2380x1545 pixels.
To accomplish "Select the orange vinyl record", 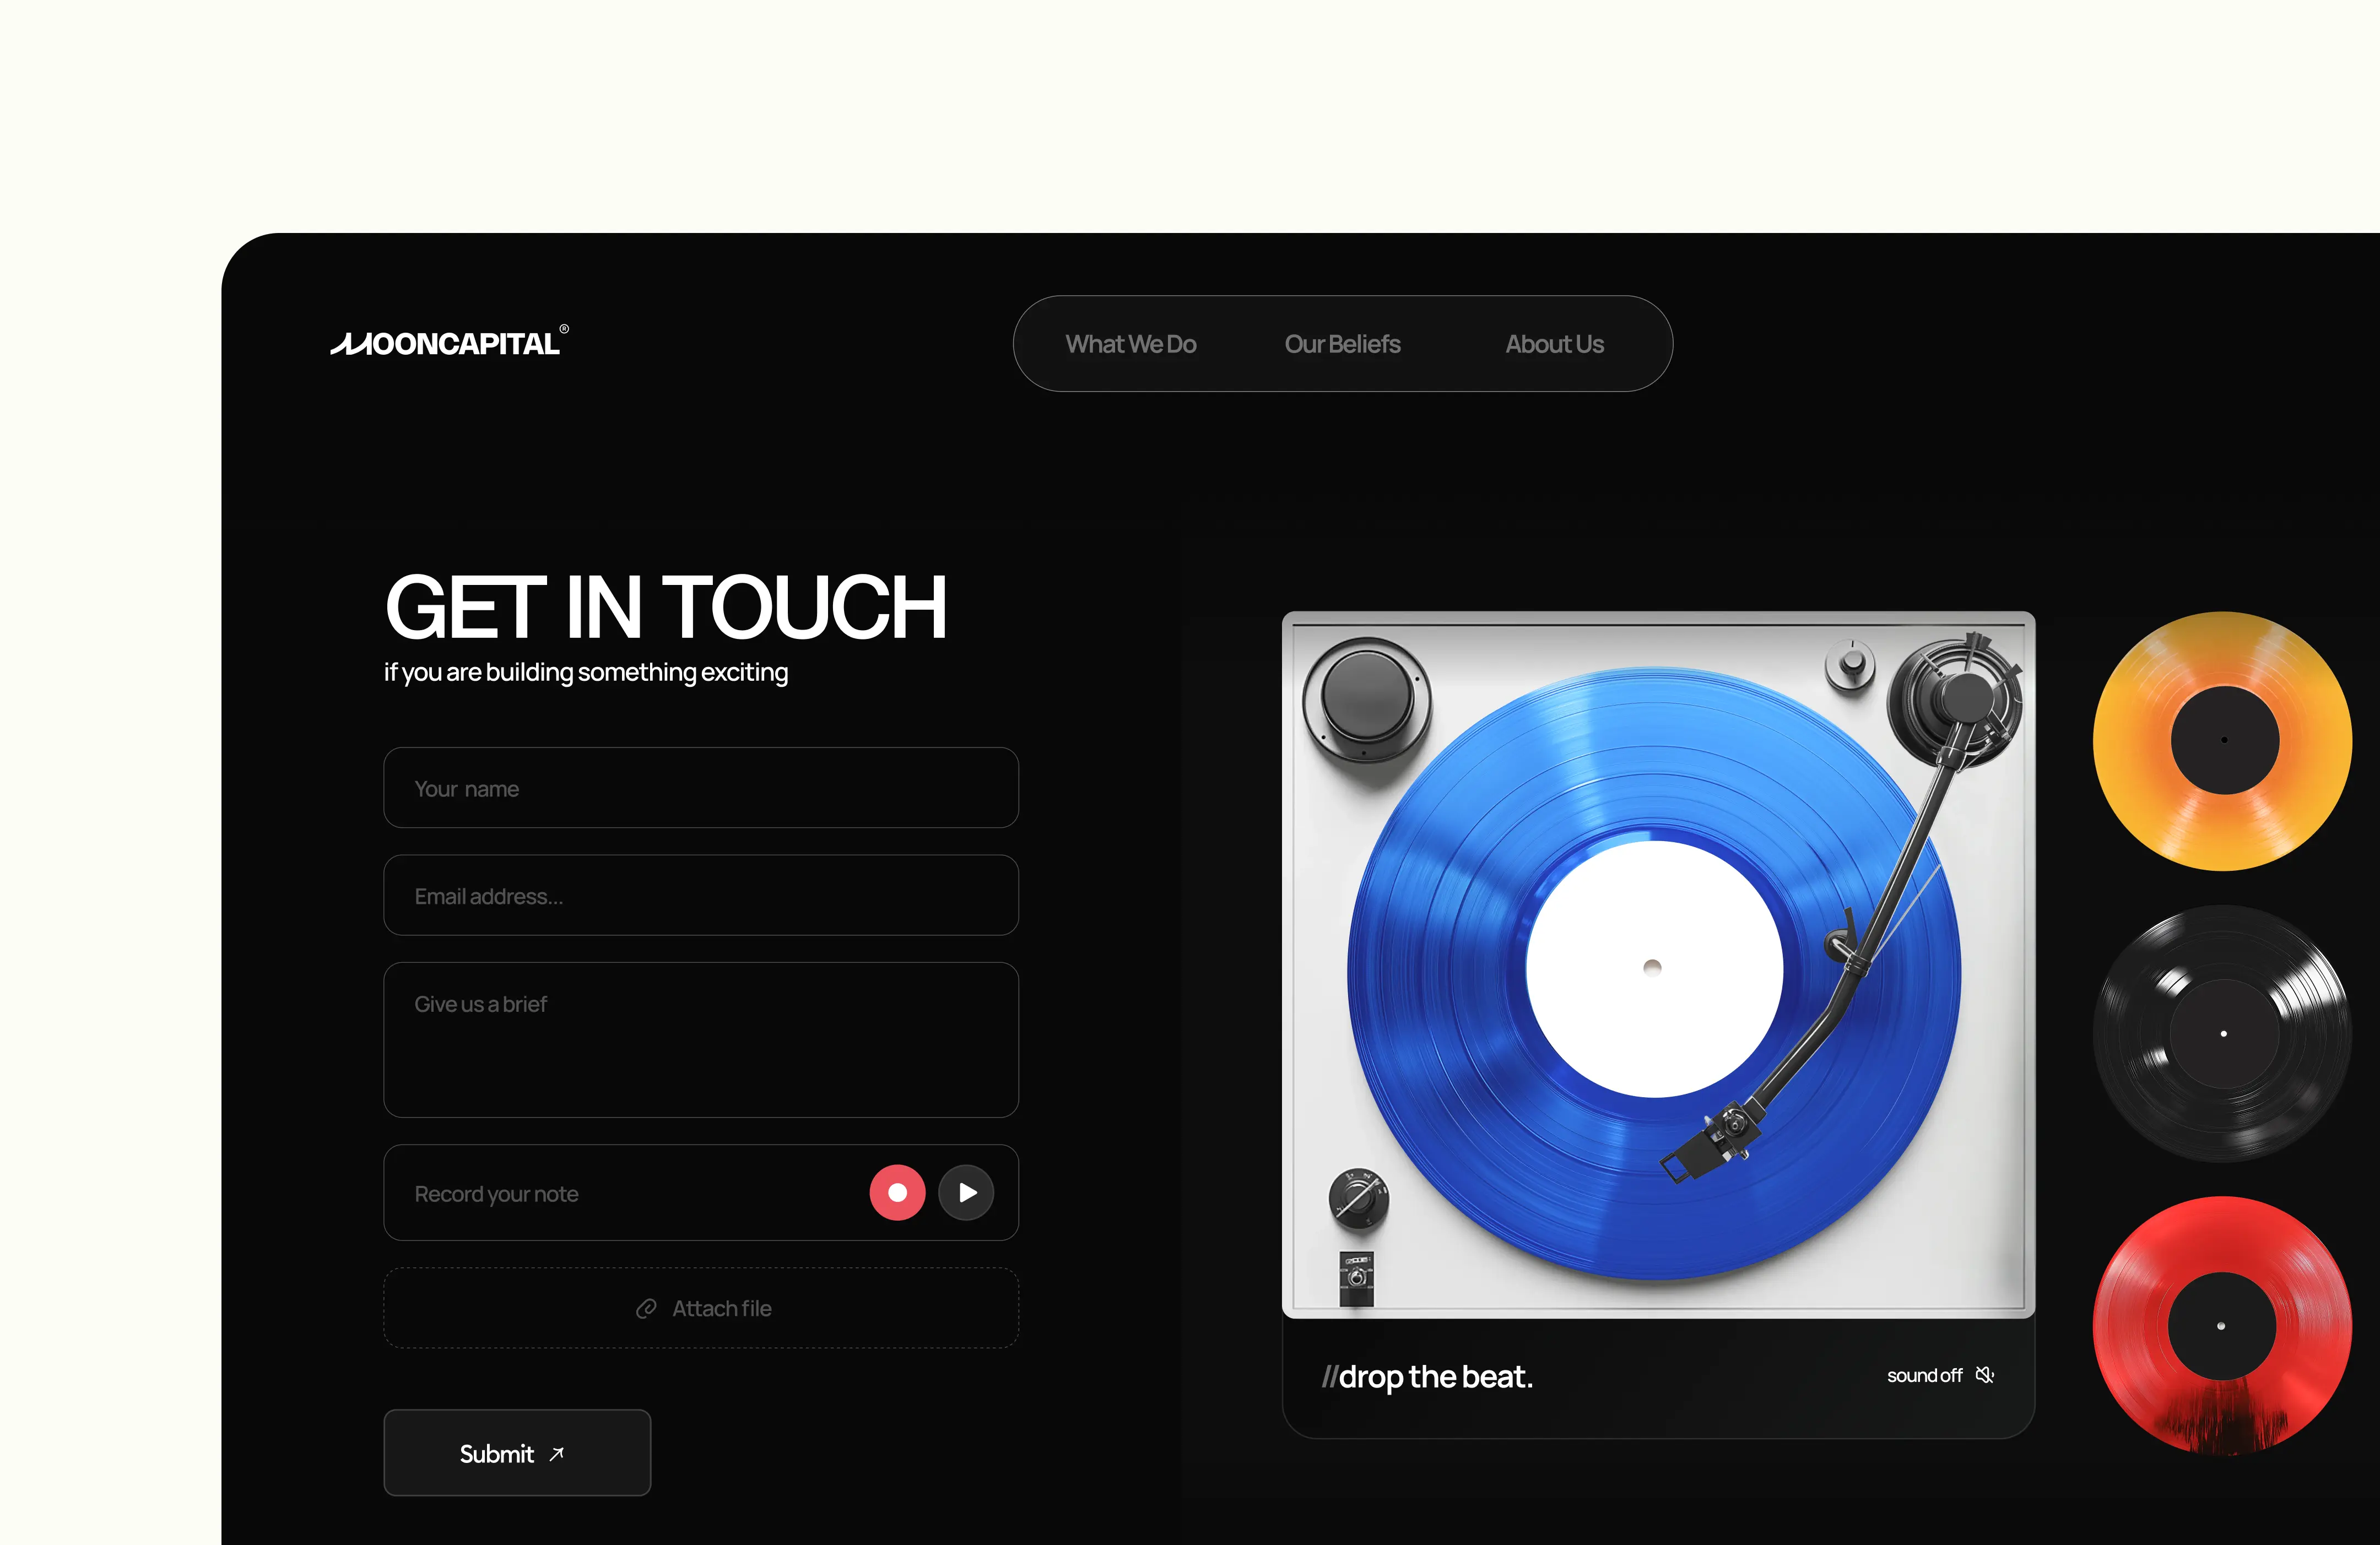I will 2222,741.
